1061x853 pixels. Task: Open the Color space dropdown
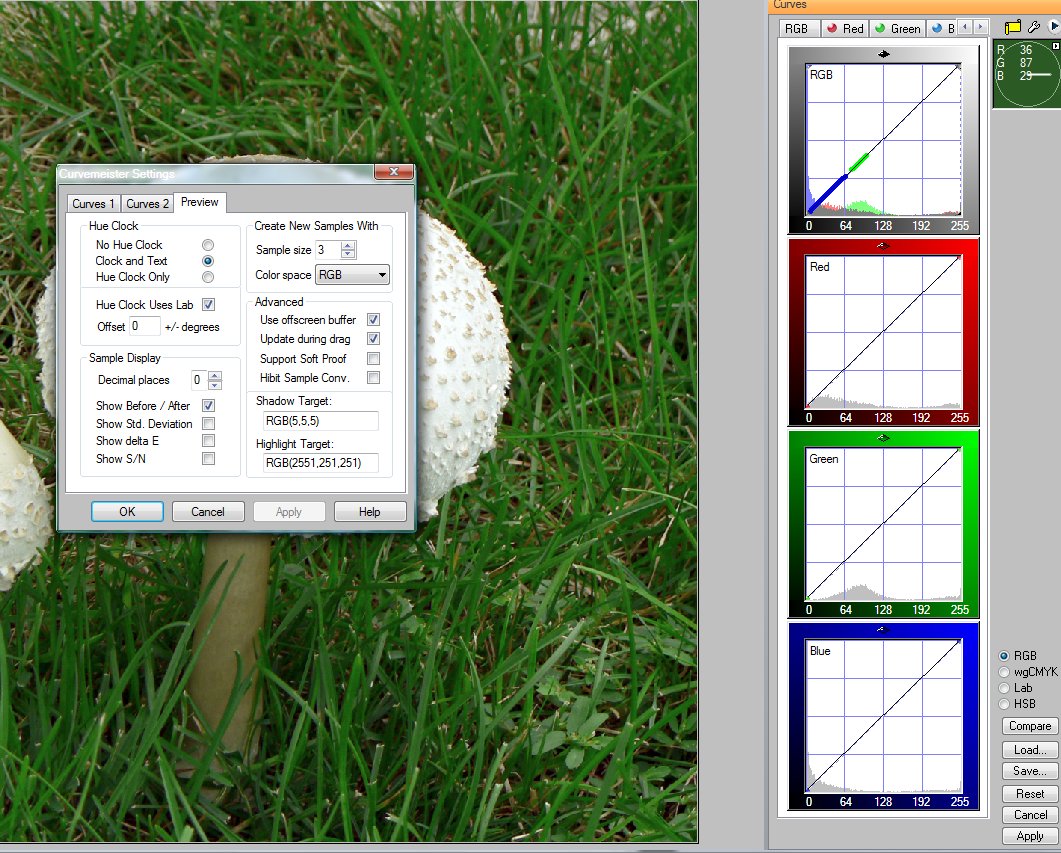point(352,275)
